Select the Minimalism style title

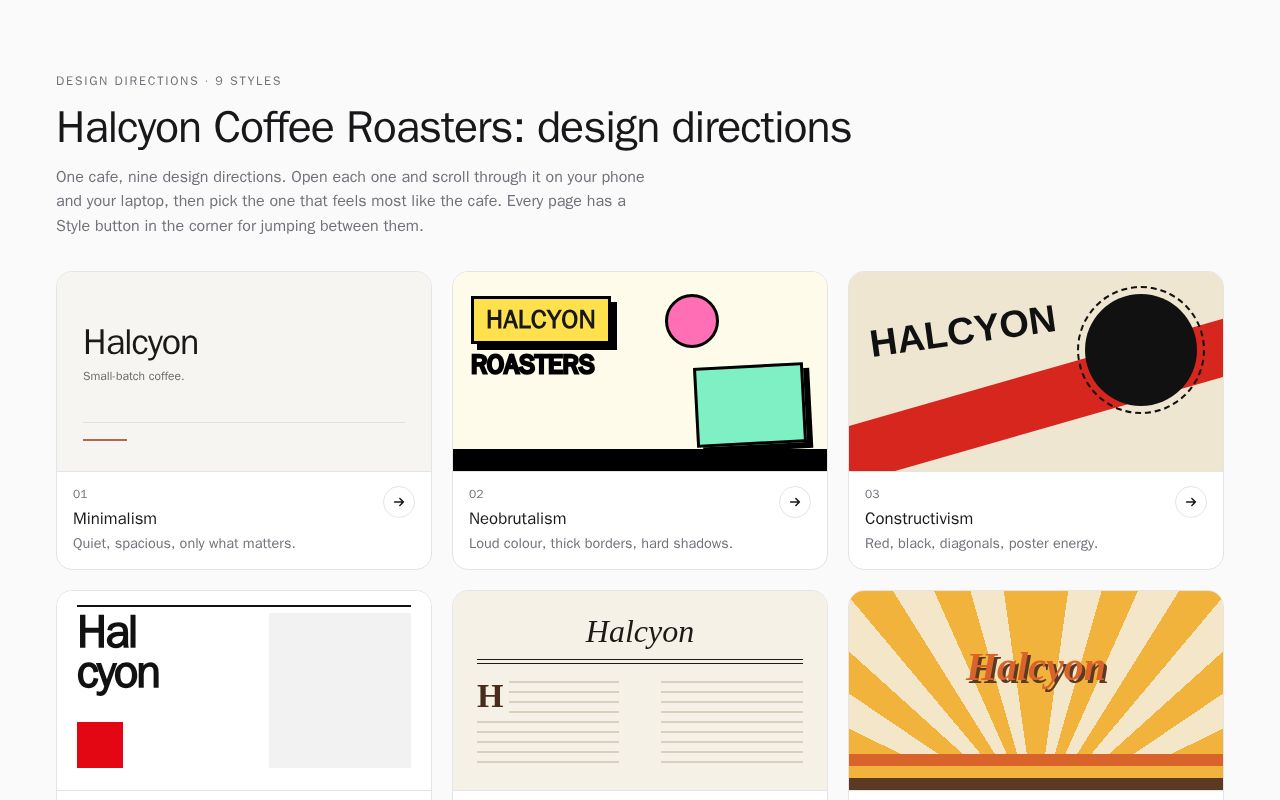click(x=115, y=519)
